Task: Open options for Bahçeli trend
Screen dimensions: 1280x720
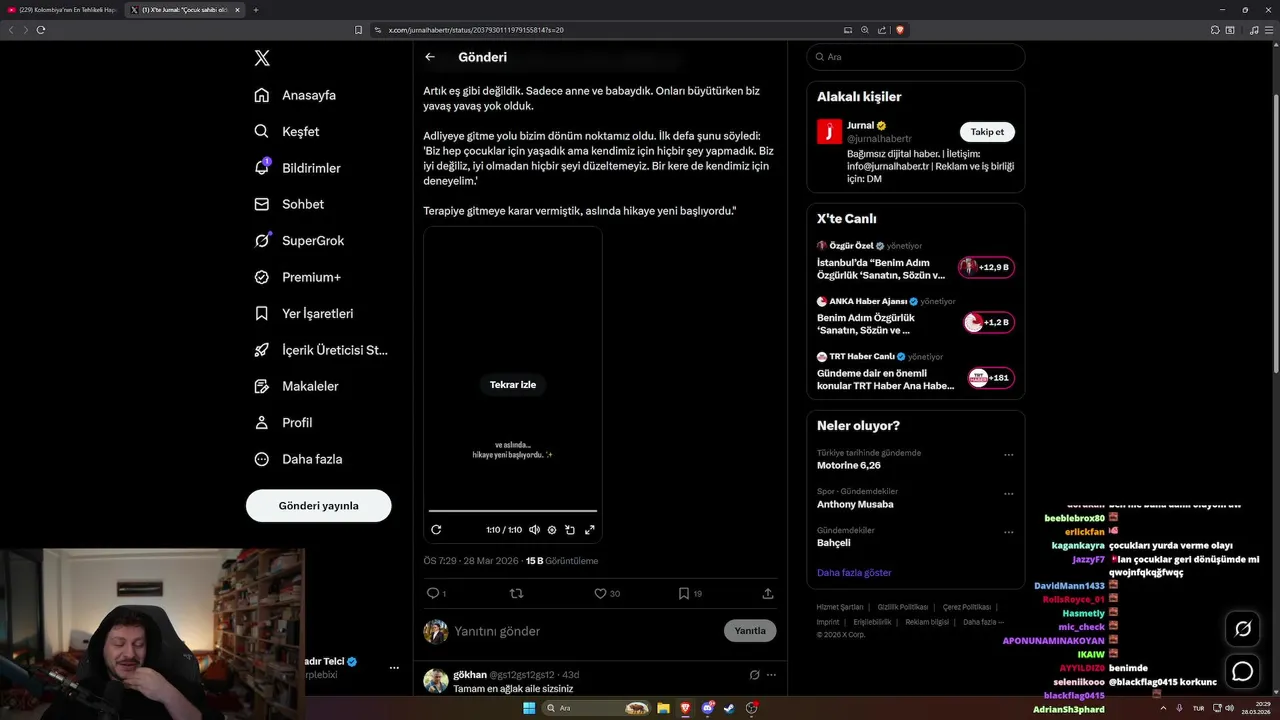Action: pyautogui.click(x=1008, y=533)
